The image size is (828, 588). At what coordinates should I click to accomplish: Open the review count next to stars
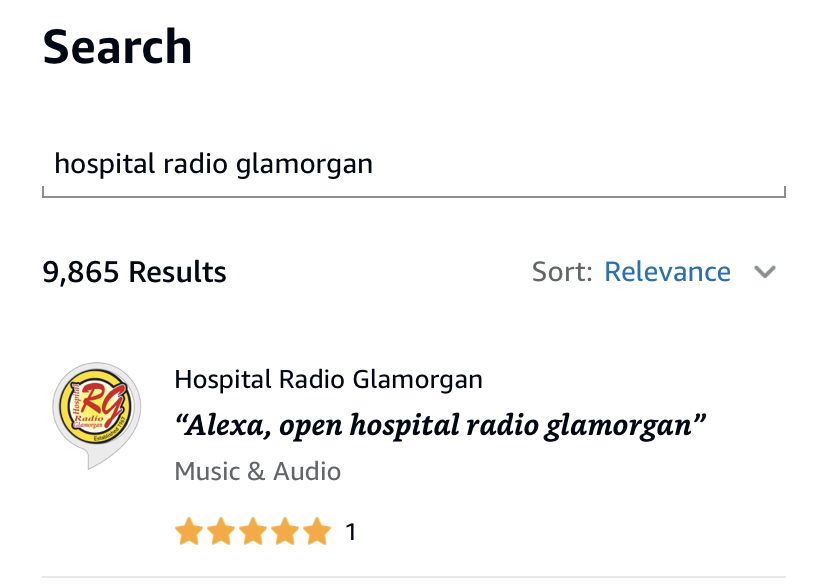pos(351,532)
